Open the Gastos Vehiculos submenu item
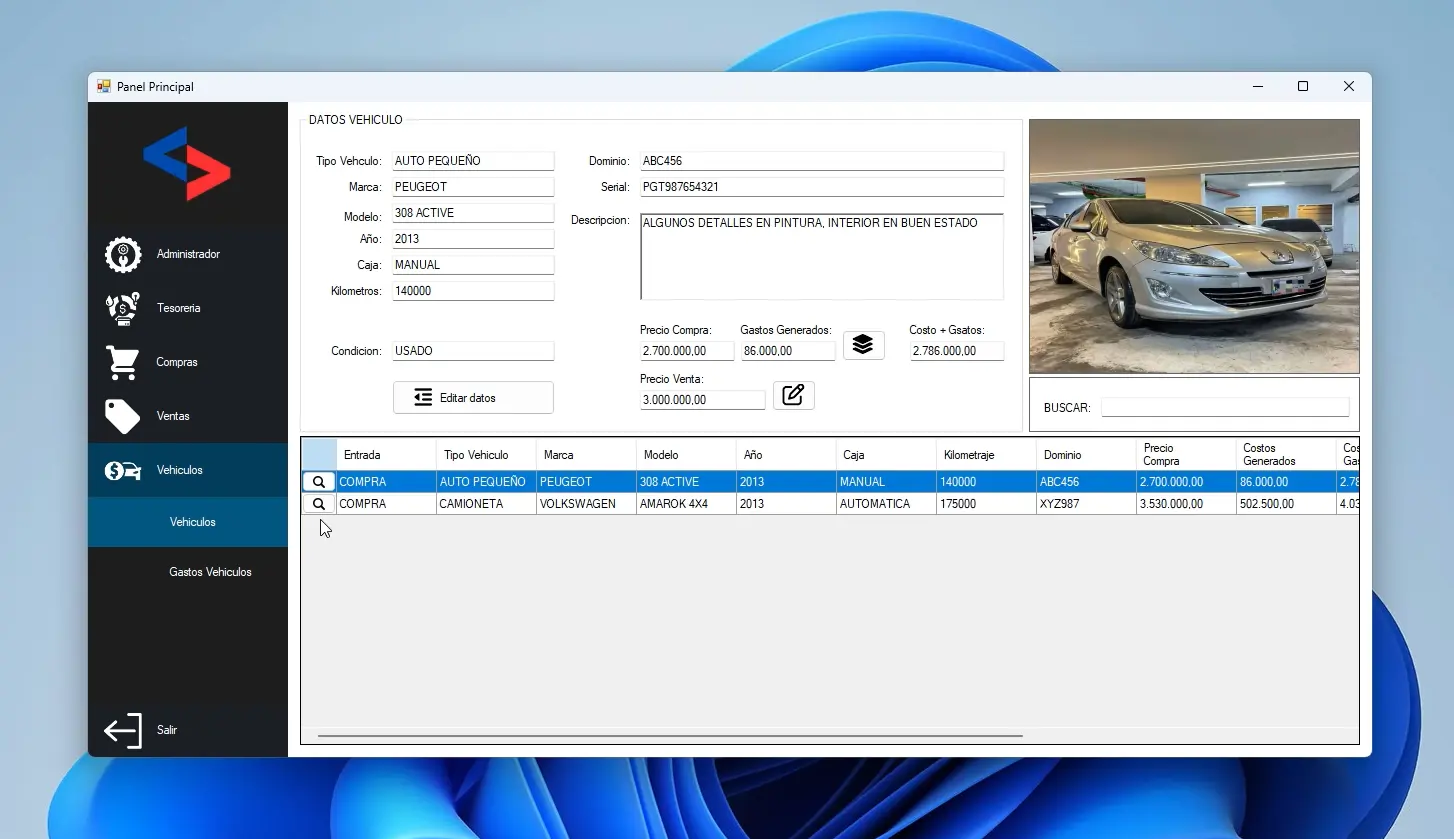This screenshot has width=1454, height=839. pos(188,572)
